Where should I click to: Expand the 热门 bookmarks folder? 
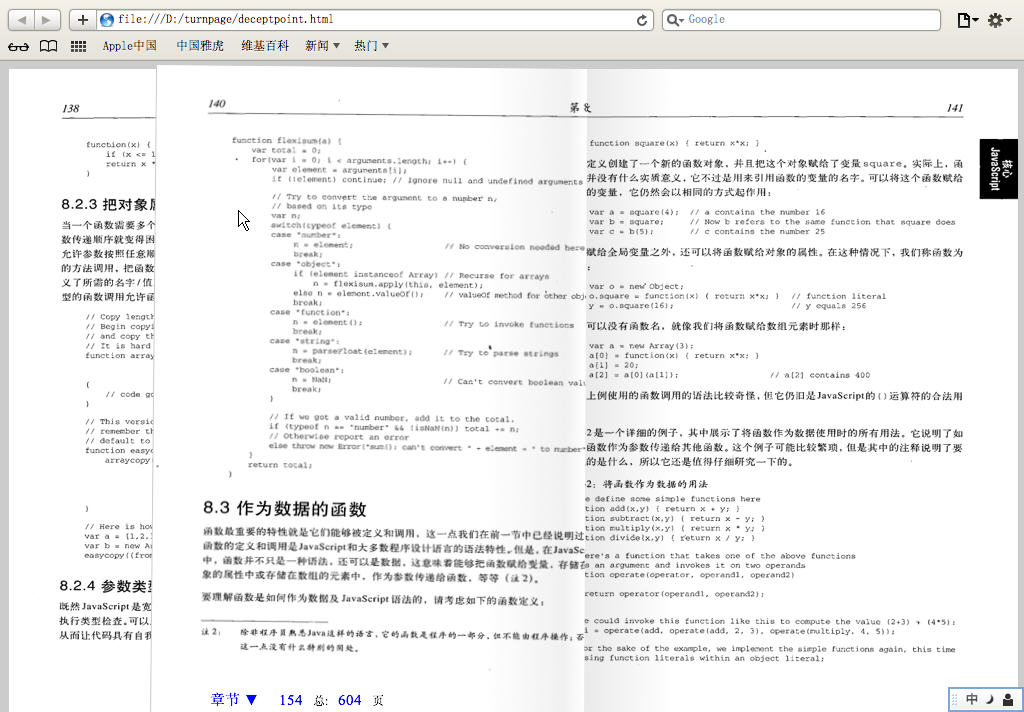371,46
